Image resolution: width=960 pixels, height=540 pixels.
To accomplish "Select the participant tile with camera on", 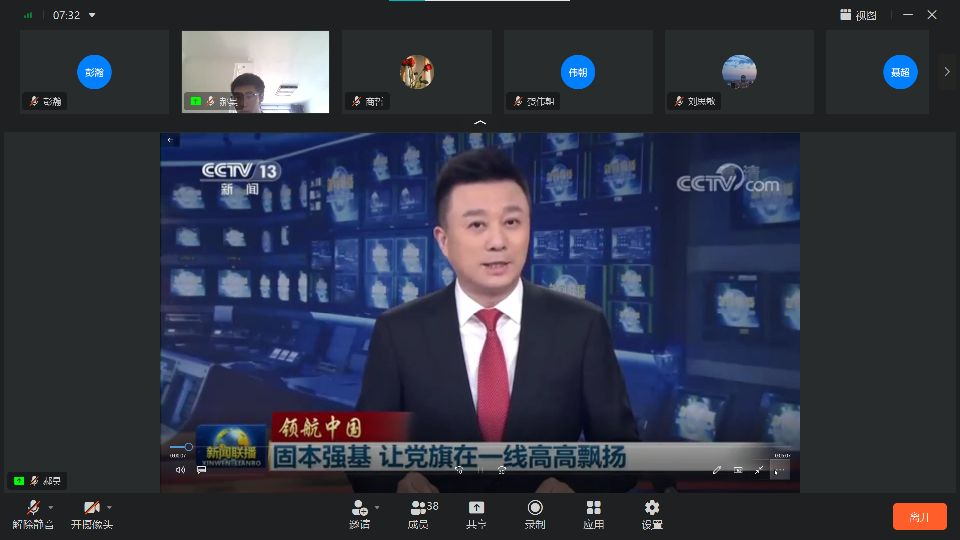I will coord(255,71).
